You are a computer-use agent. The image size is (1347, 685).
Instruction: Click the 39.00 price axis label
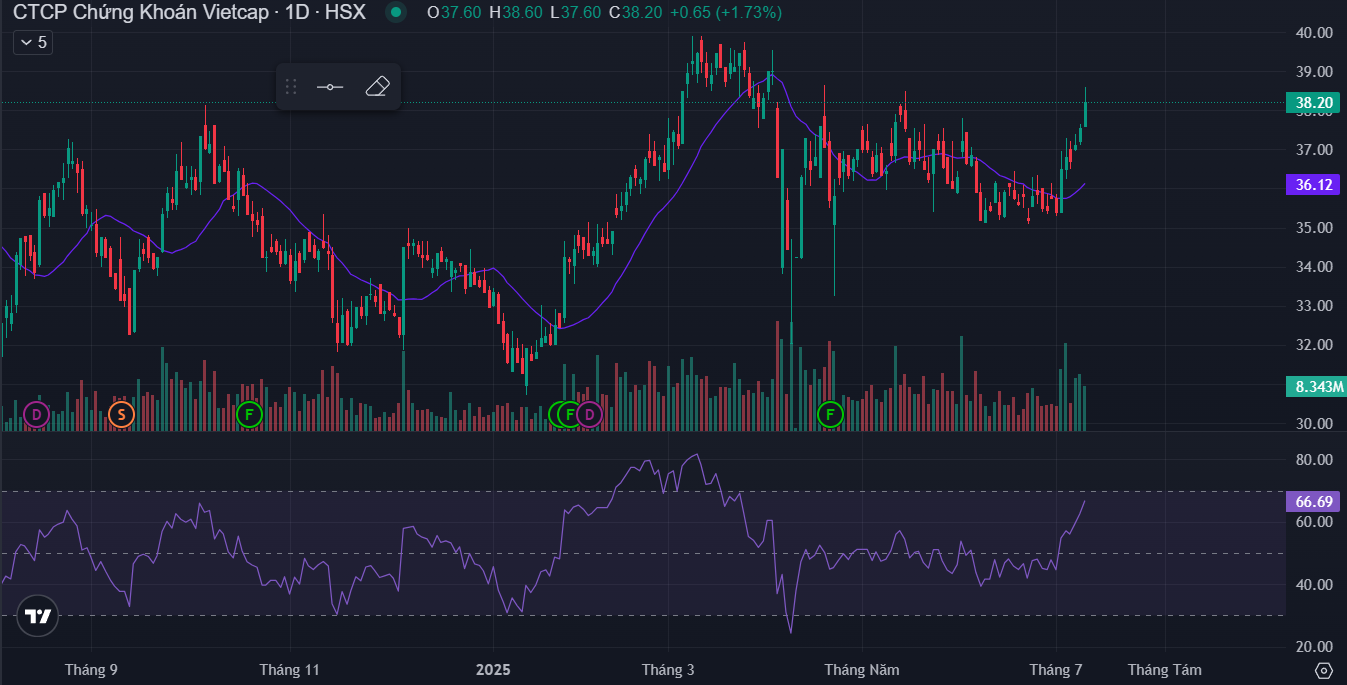[1314, 72]
